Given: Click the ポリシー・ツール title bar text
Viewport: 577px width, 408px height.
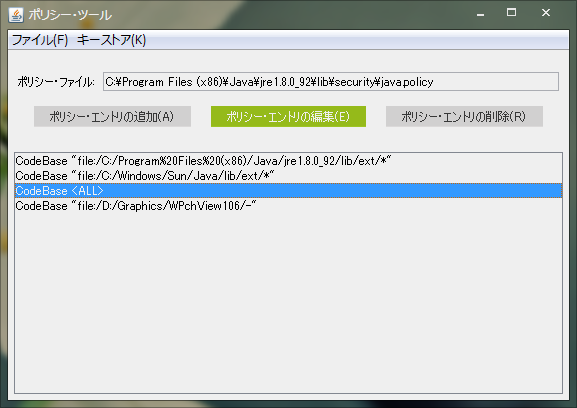Looking at the screenshot, I should [70, 15].
